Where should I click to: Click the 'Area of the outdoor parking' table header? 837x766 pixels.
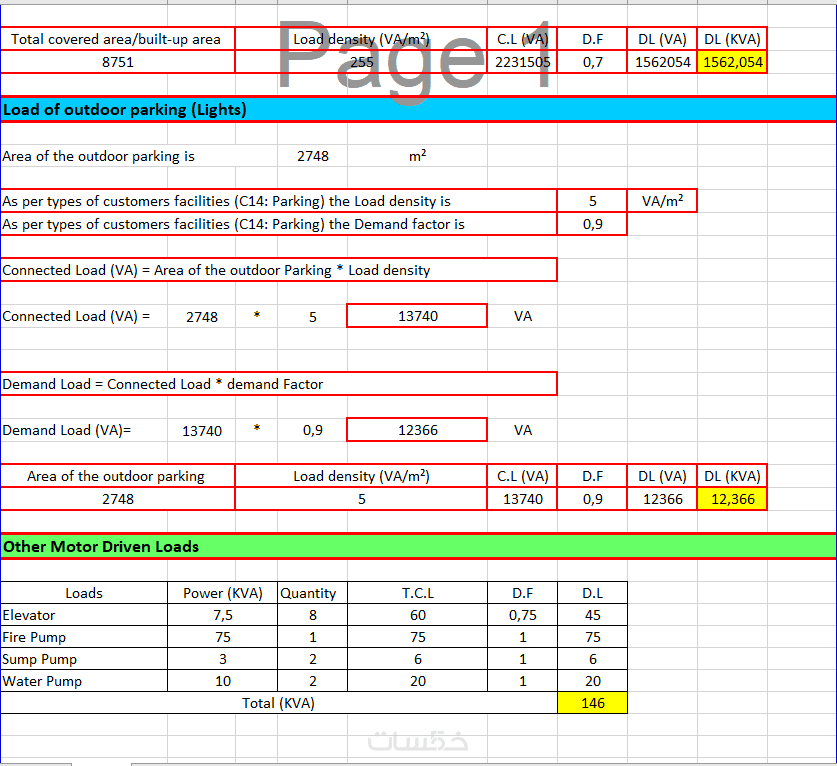coord(117,476)
